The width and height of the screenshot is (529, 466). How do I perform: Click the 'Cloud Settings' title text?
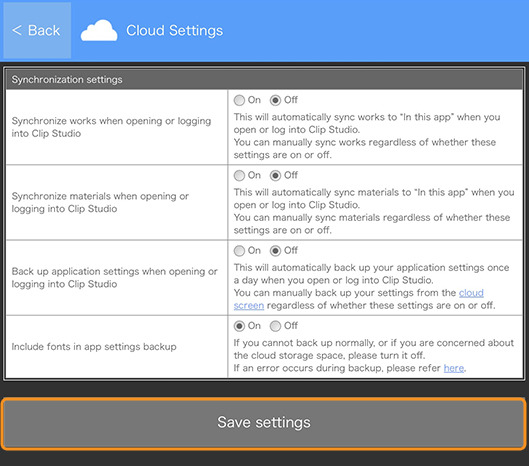point(174,30)
